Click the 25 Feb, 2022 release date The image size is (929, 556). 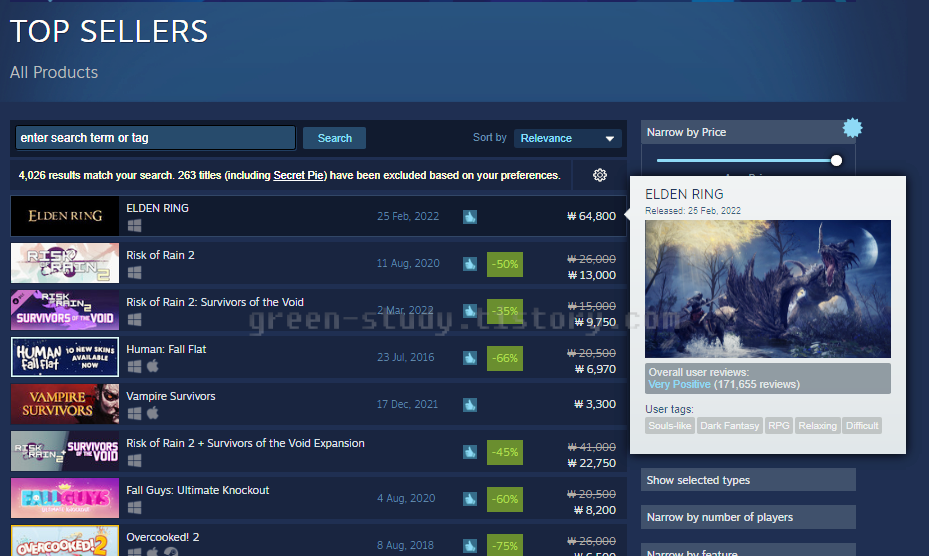pos(408,216)
